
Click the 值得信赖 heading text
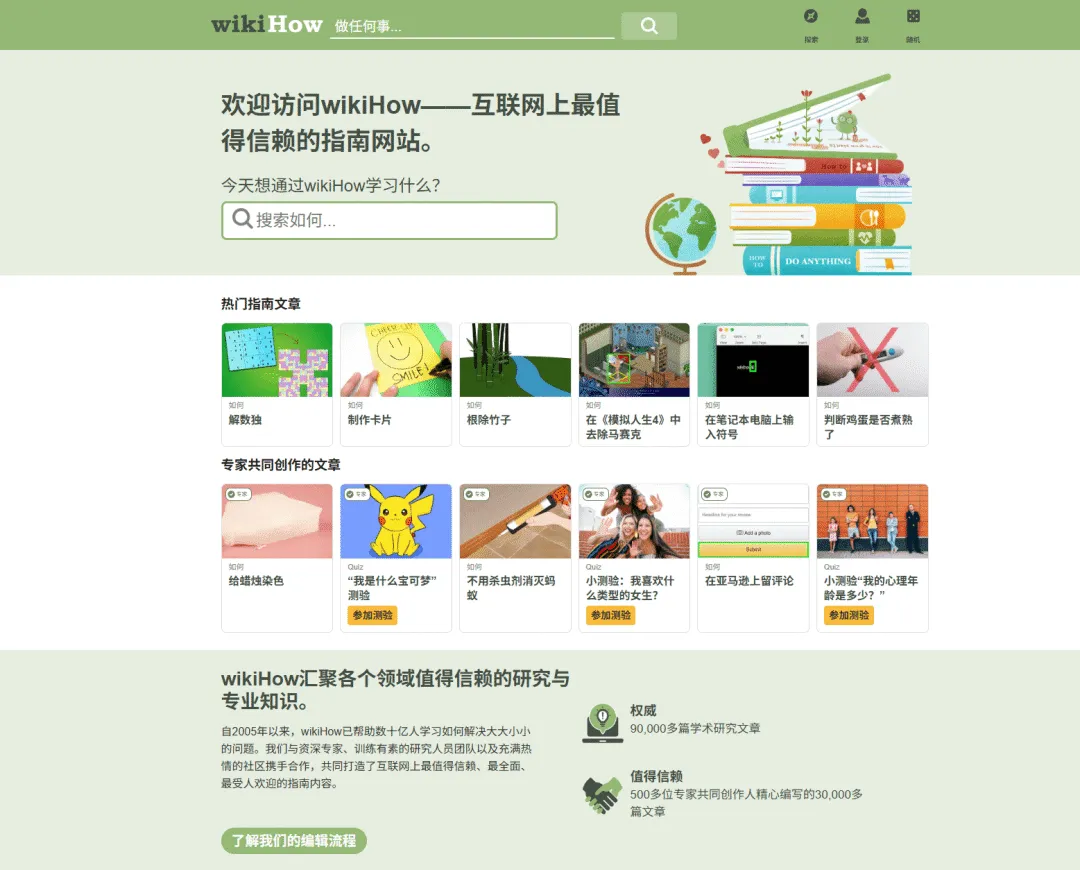pyautogui.click(x=656, y=776)
